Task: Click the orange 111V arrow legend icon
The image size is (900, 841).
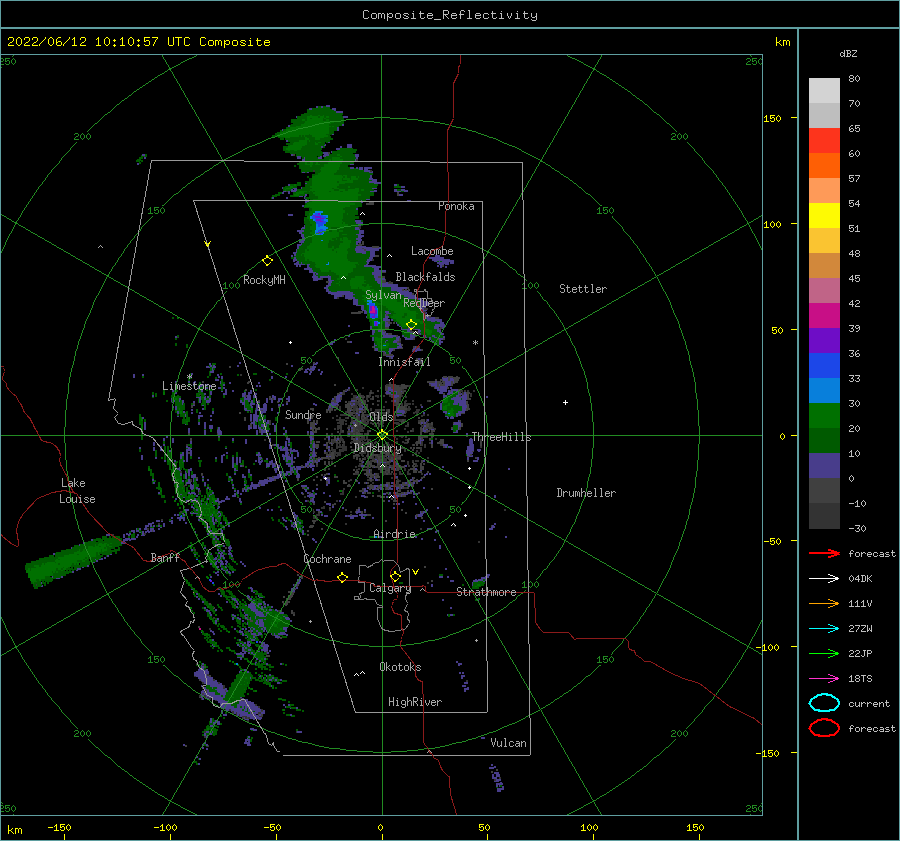Action: (x=824, y=603)
